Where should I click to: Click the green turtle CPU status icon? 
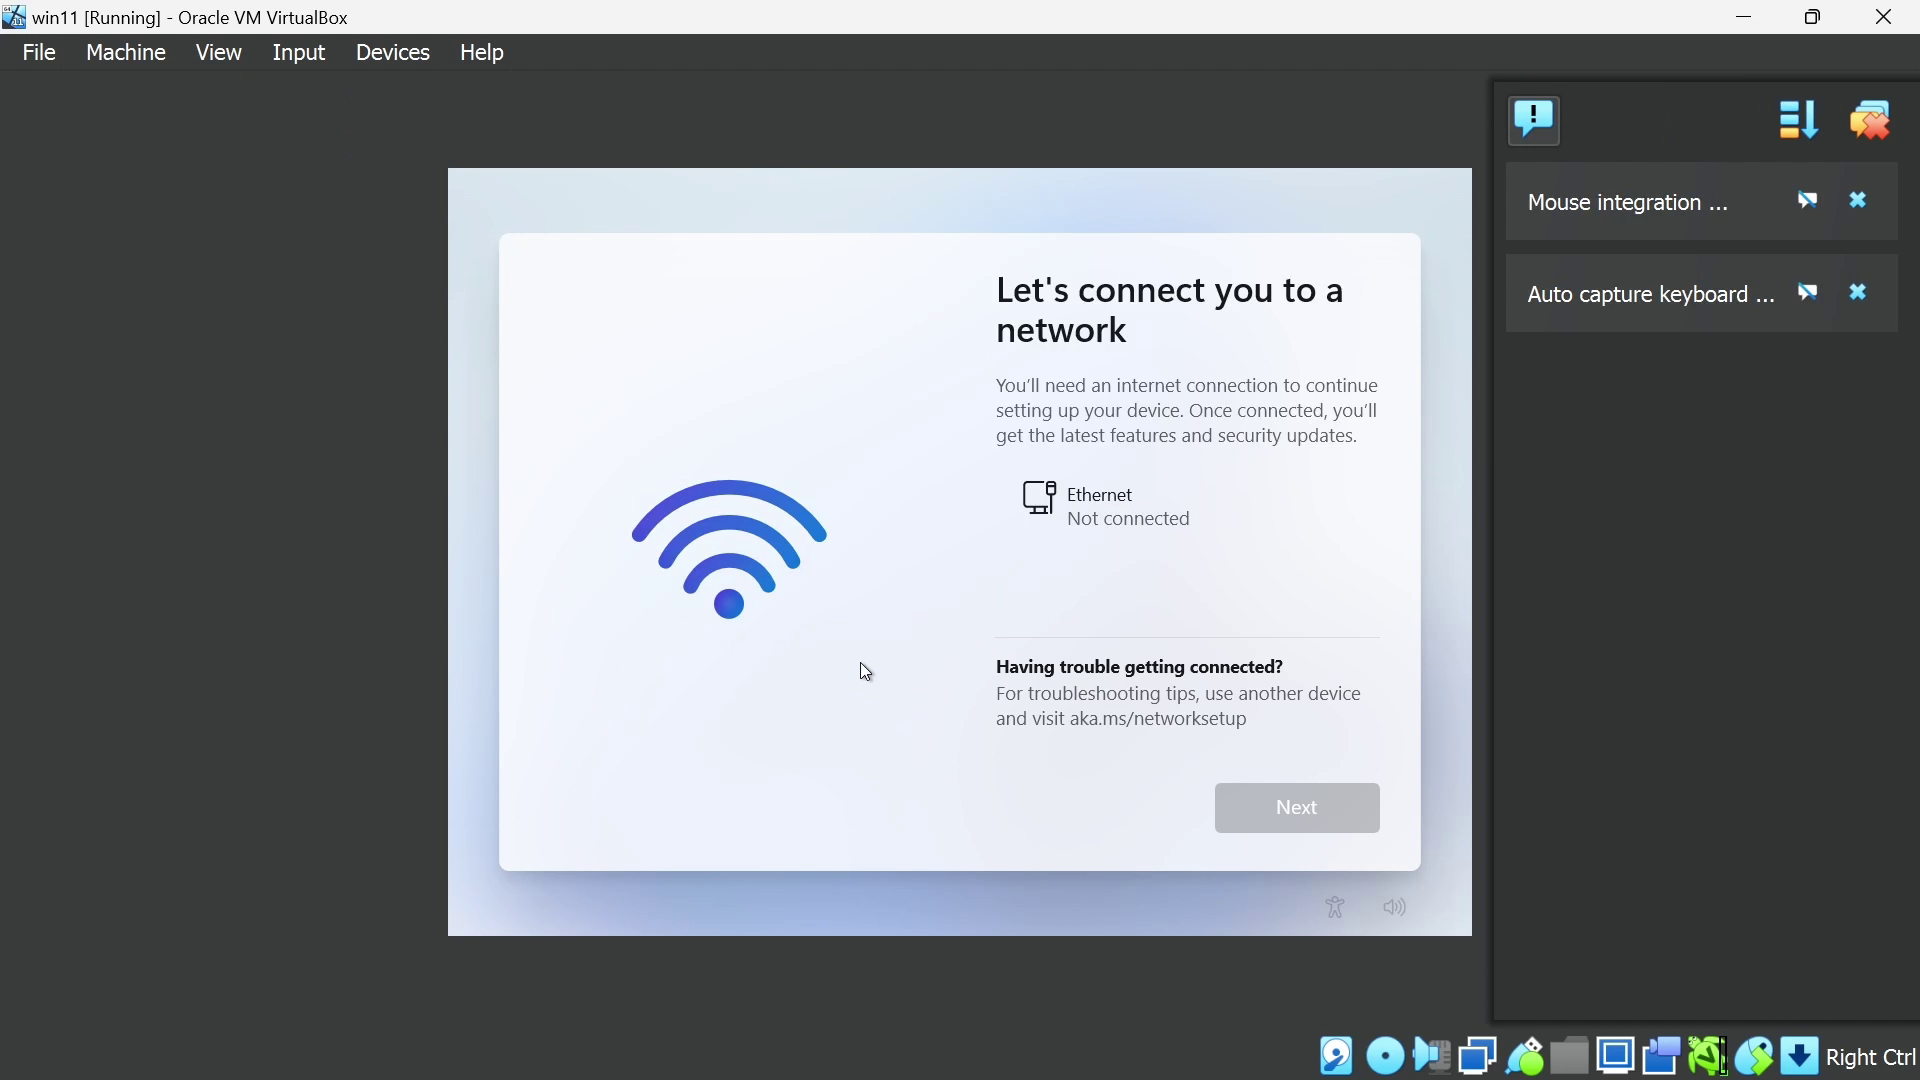pos(1708,1056)
